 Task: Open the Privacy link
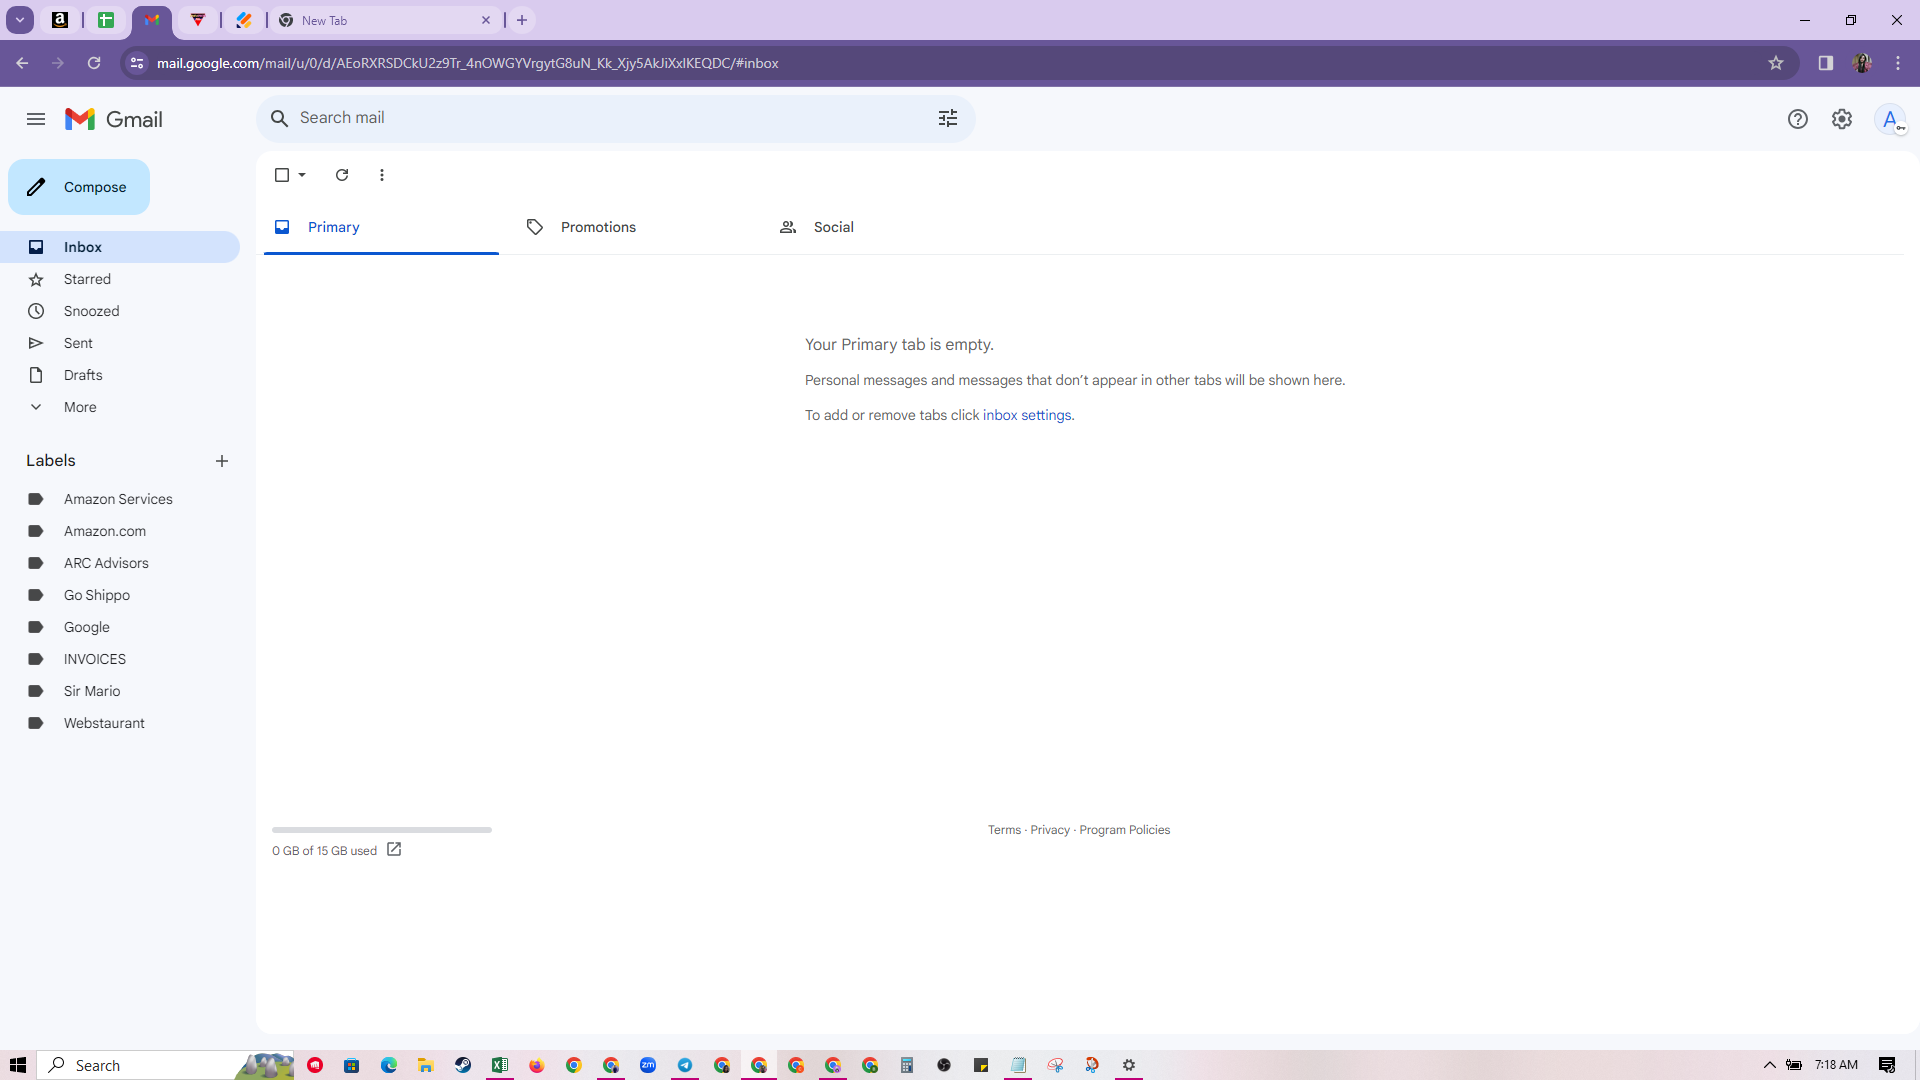[x=1050, y=830]
